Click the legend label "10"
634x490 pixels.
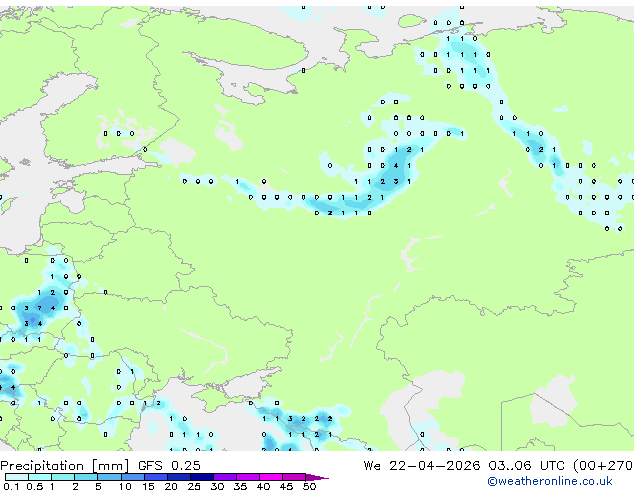click(x=125, y=486)
